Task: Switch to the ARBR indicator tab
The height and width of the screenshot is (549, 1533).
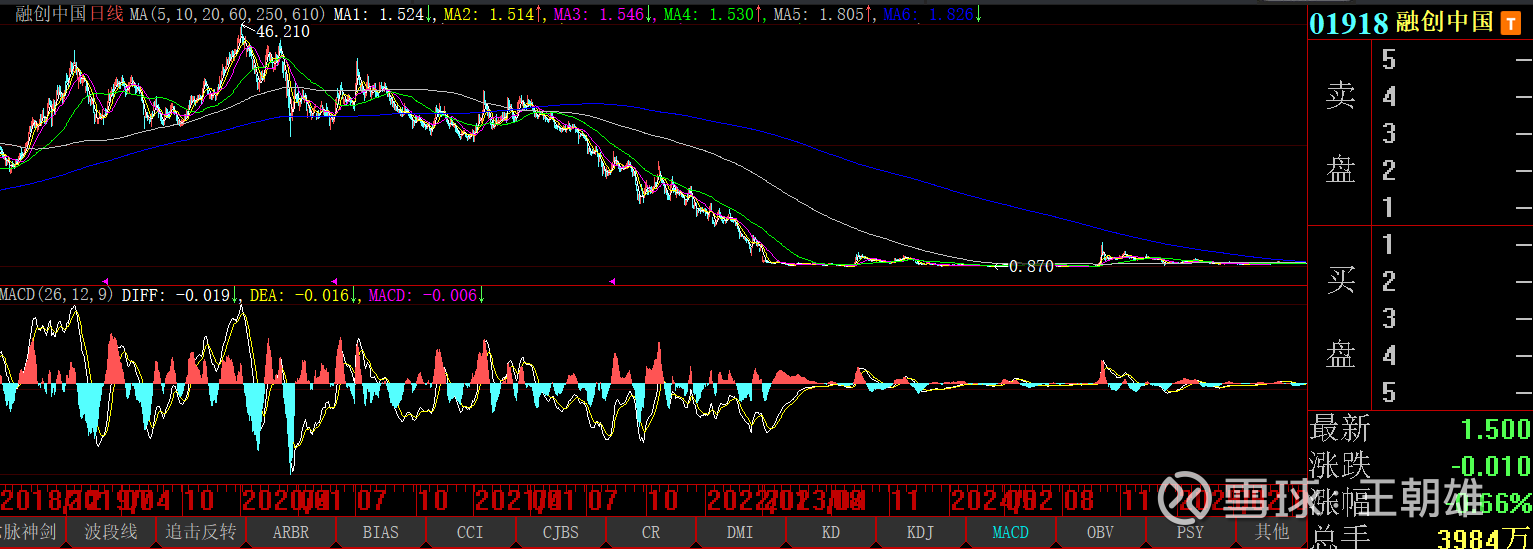Action: point(291,532)
